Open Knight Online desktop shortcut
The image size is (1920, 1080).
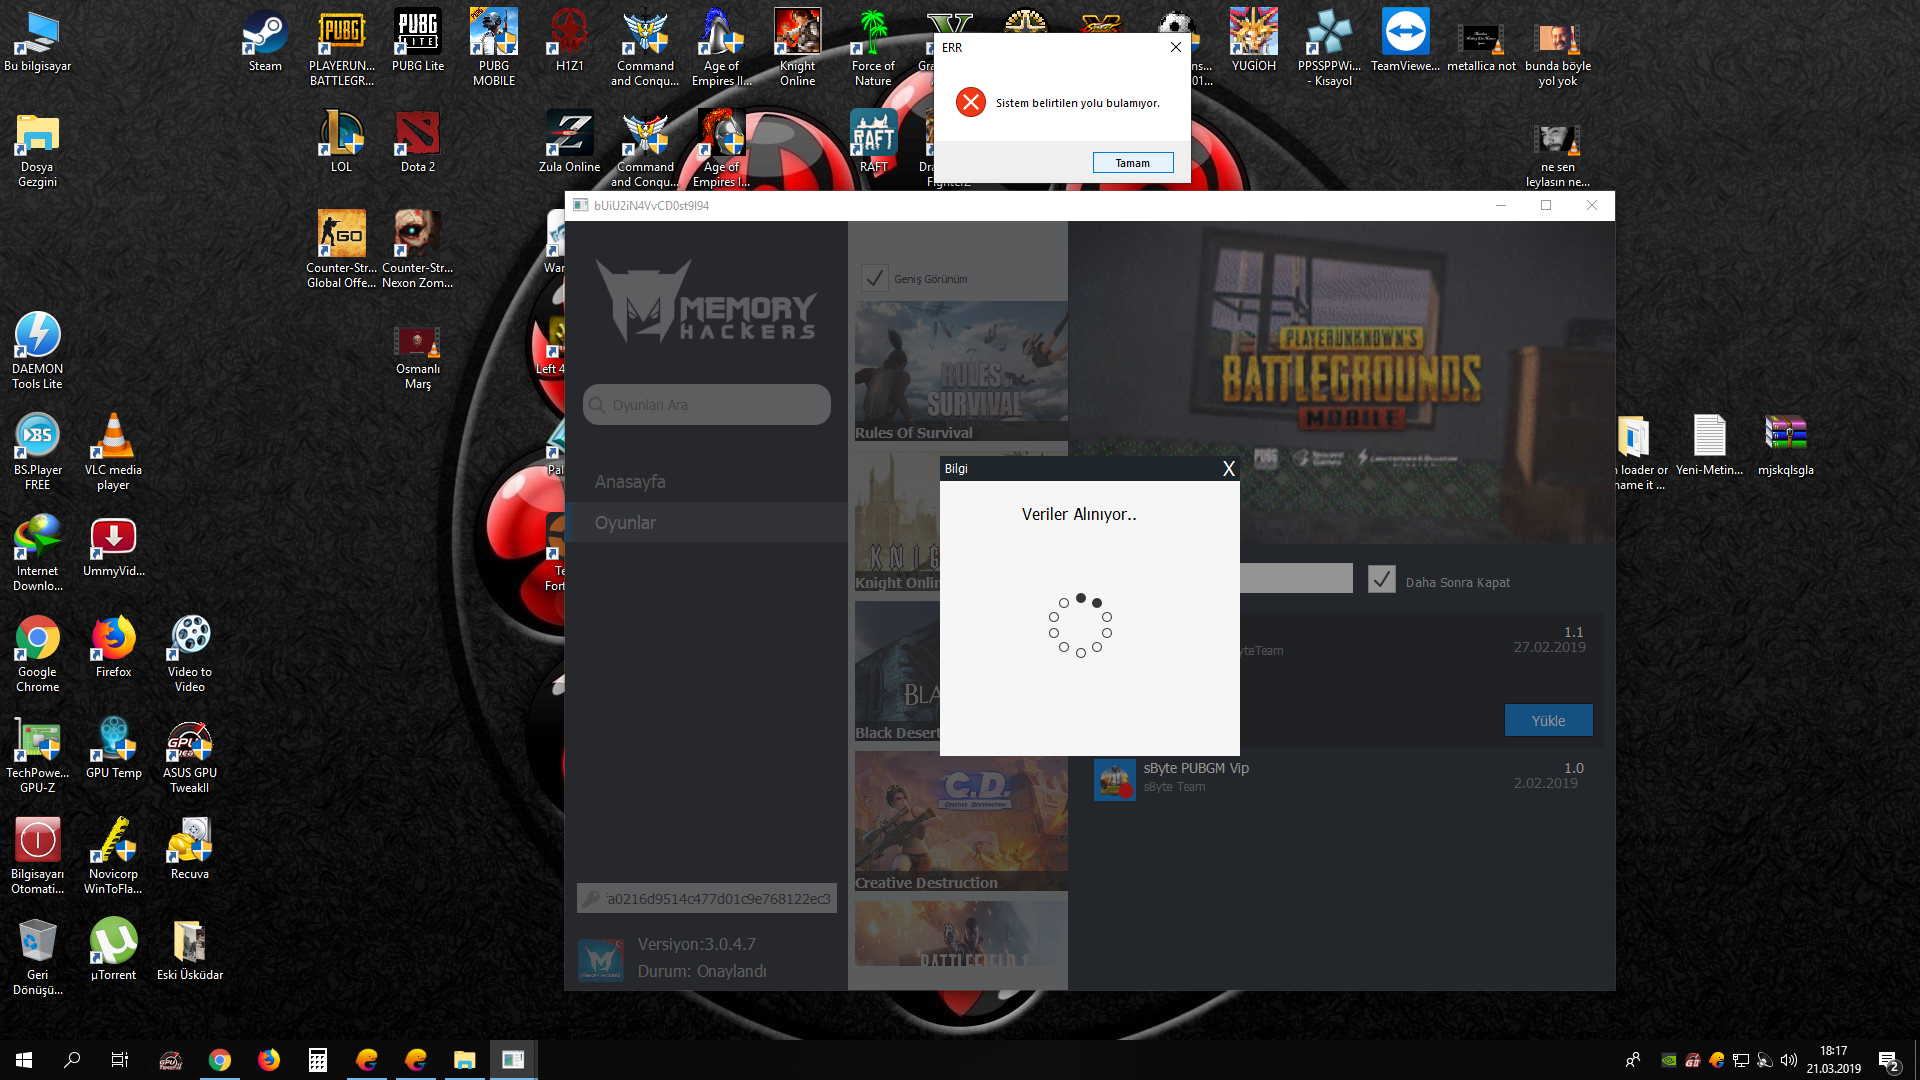click(x=797, y=48)
